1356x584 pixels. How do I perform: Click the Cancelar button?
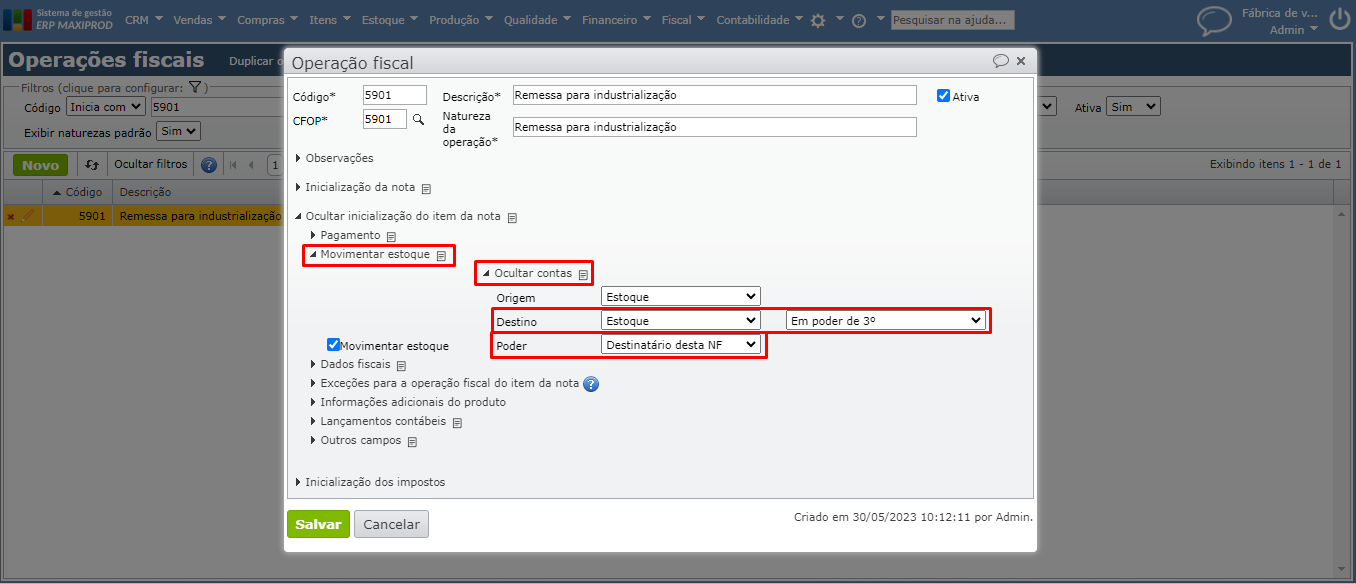[392, 524]
